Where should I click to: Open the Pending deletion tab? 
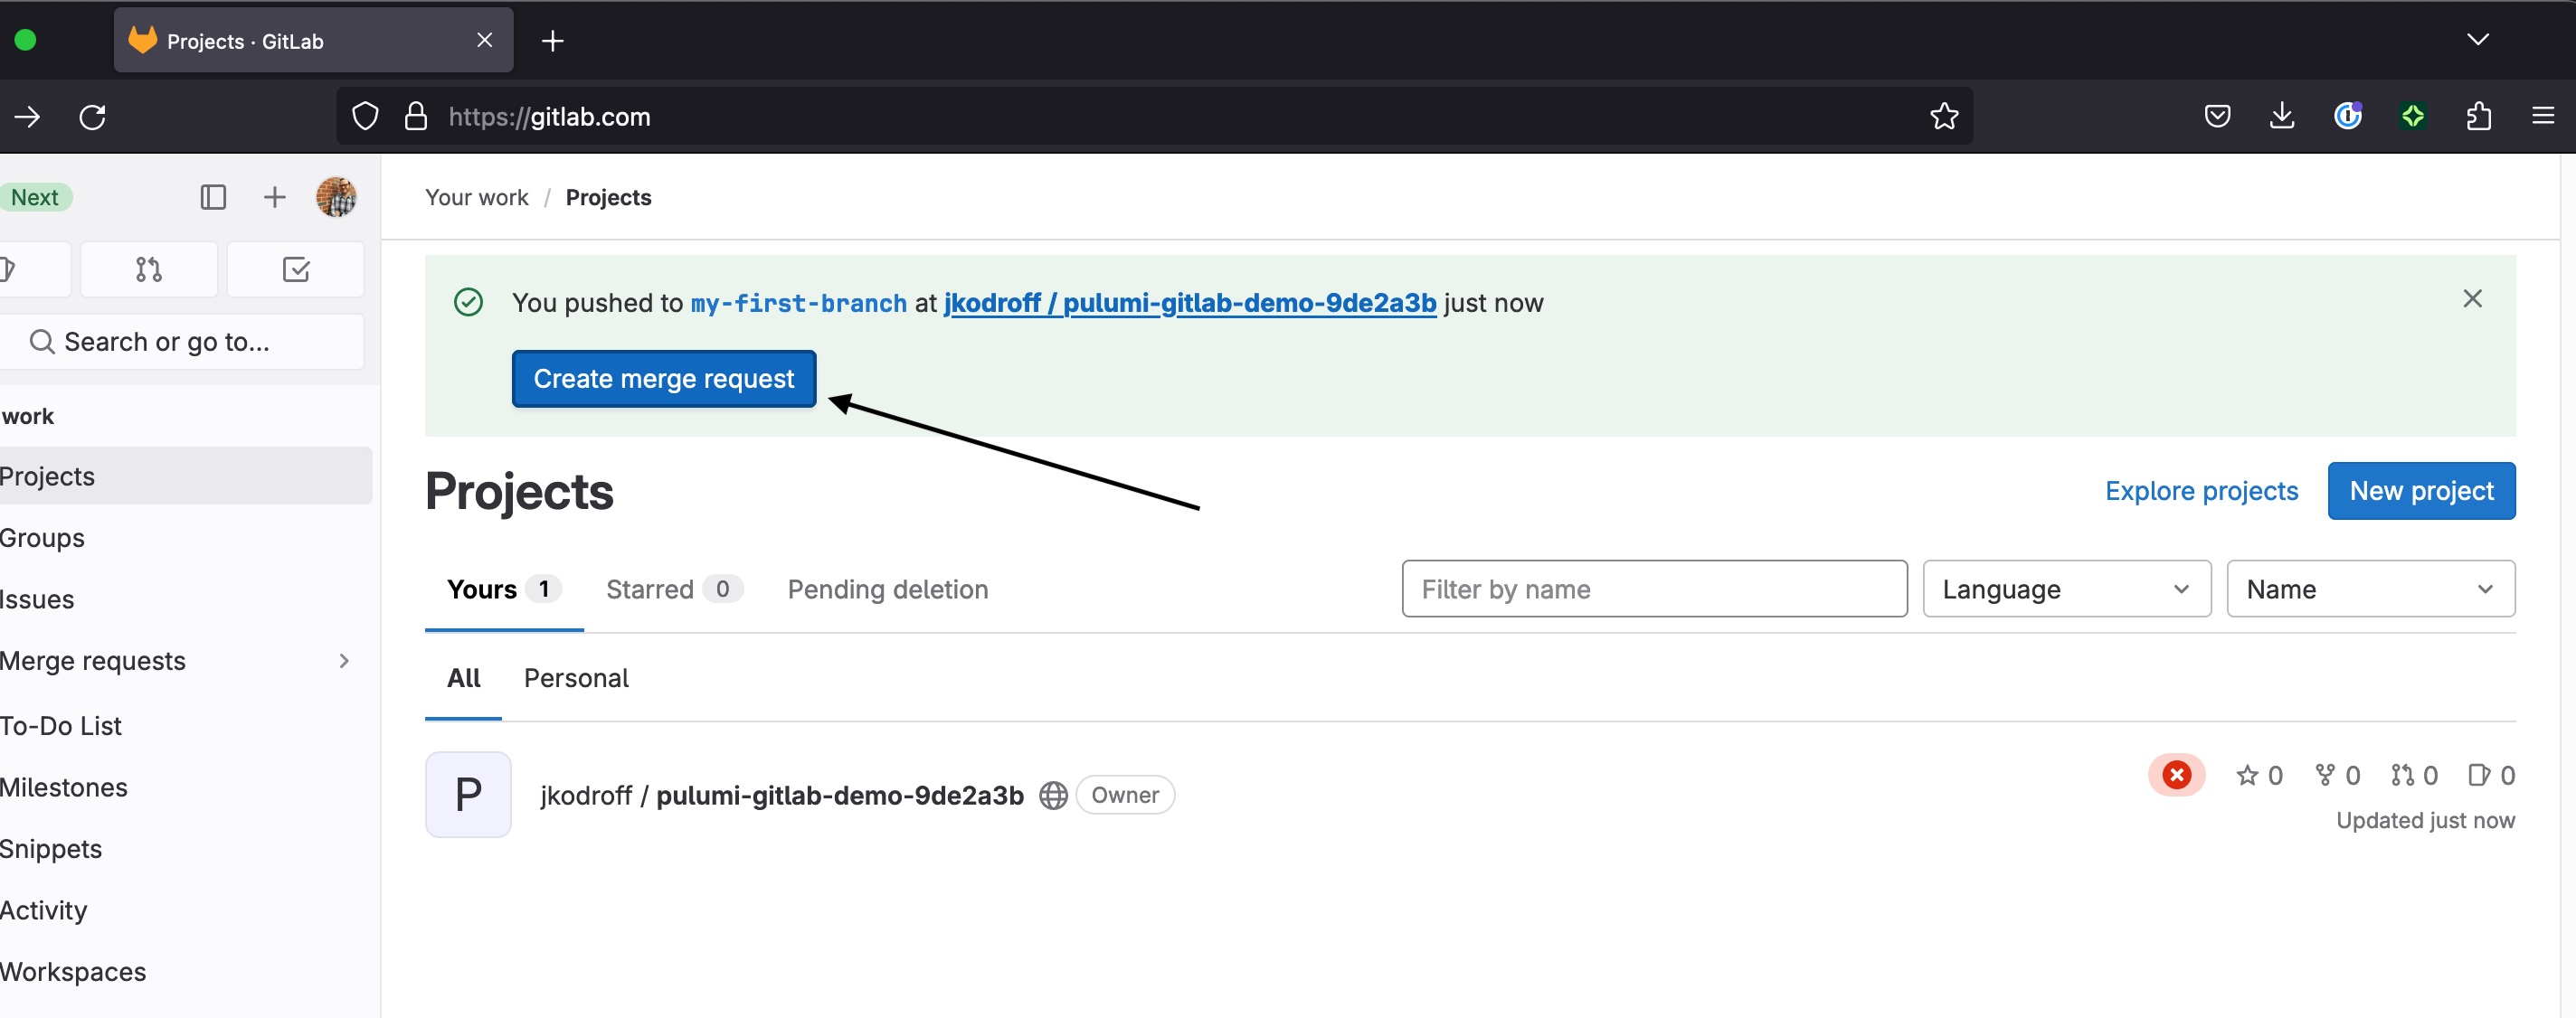tap(887, 589)
